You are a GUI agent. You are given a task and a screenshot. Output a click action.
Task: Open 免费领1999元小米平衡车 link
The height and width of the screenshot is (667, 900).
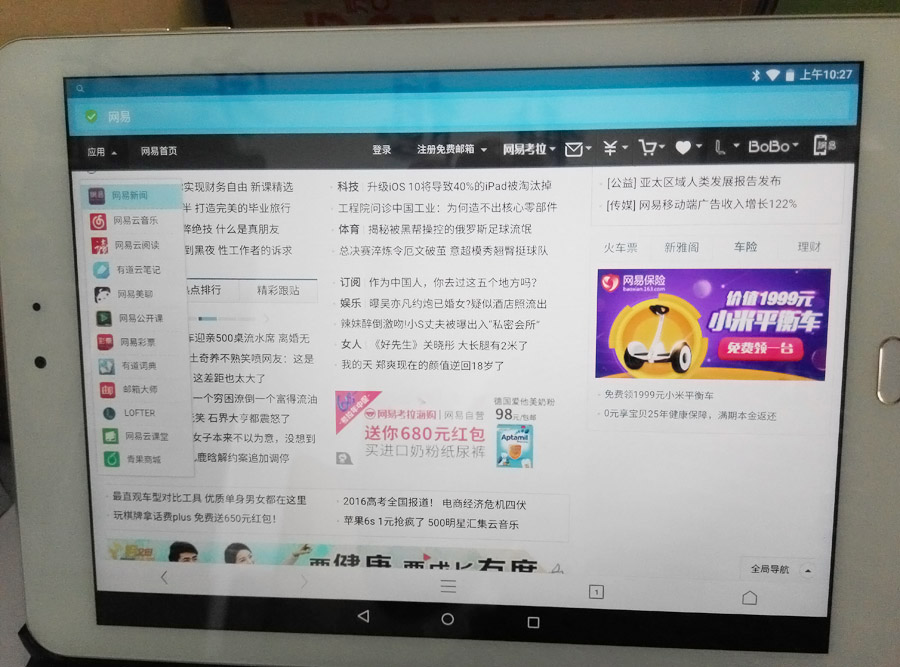coord(659,395)
